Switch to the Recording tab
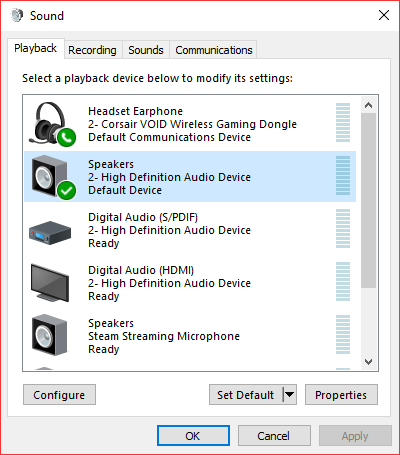Viewport: 400px width, 455px height. click(92, 50)
